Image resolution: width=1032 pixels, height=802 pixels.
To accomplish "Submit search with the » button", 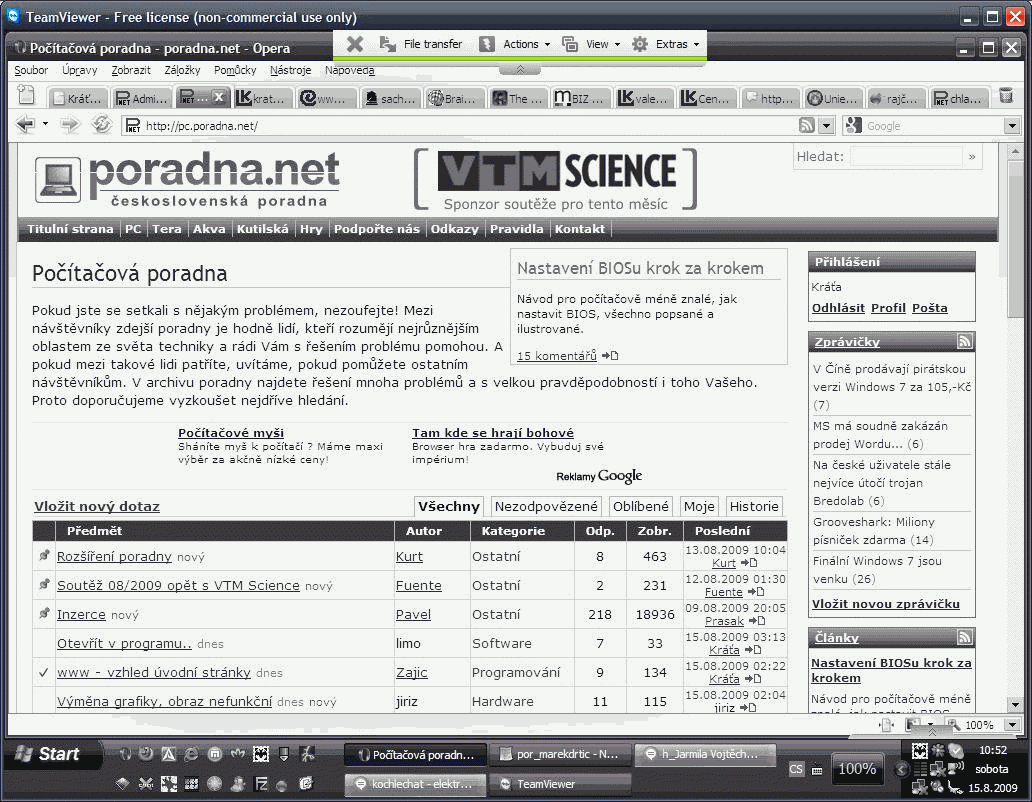I will [972, 157].
